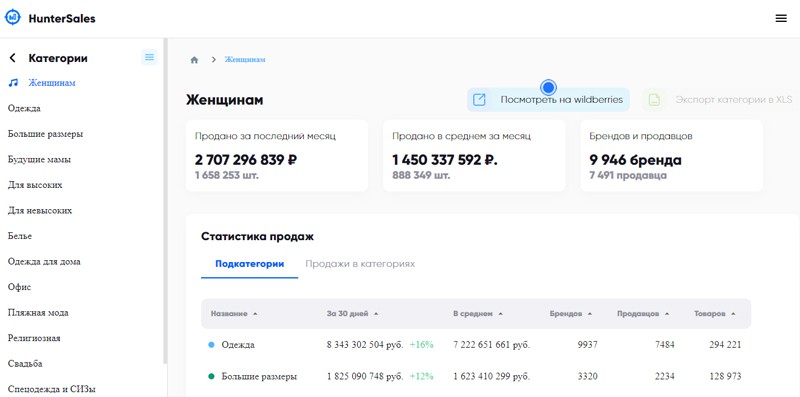Viewport: 800px width, 397px height.
Task: Click the green dot next to Большие размеры row
Action: click(x=211, y=377)
